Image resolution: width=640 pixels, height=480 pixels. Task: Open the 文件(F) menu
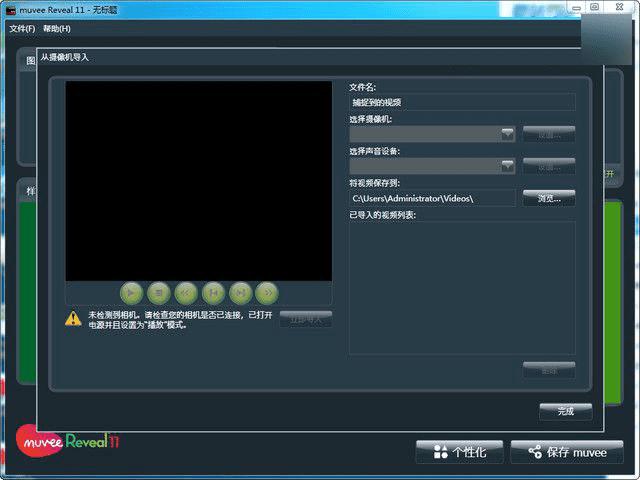tap(22, 29)
